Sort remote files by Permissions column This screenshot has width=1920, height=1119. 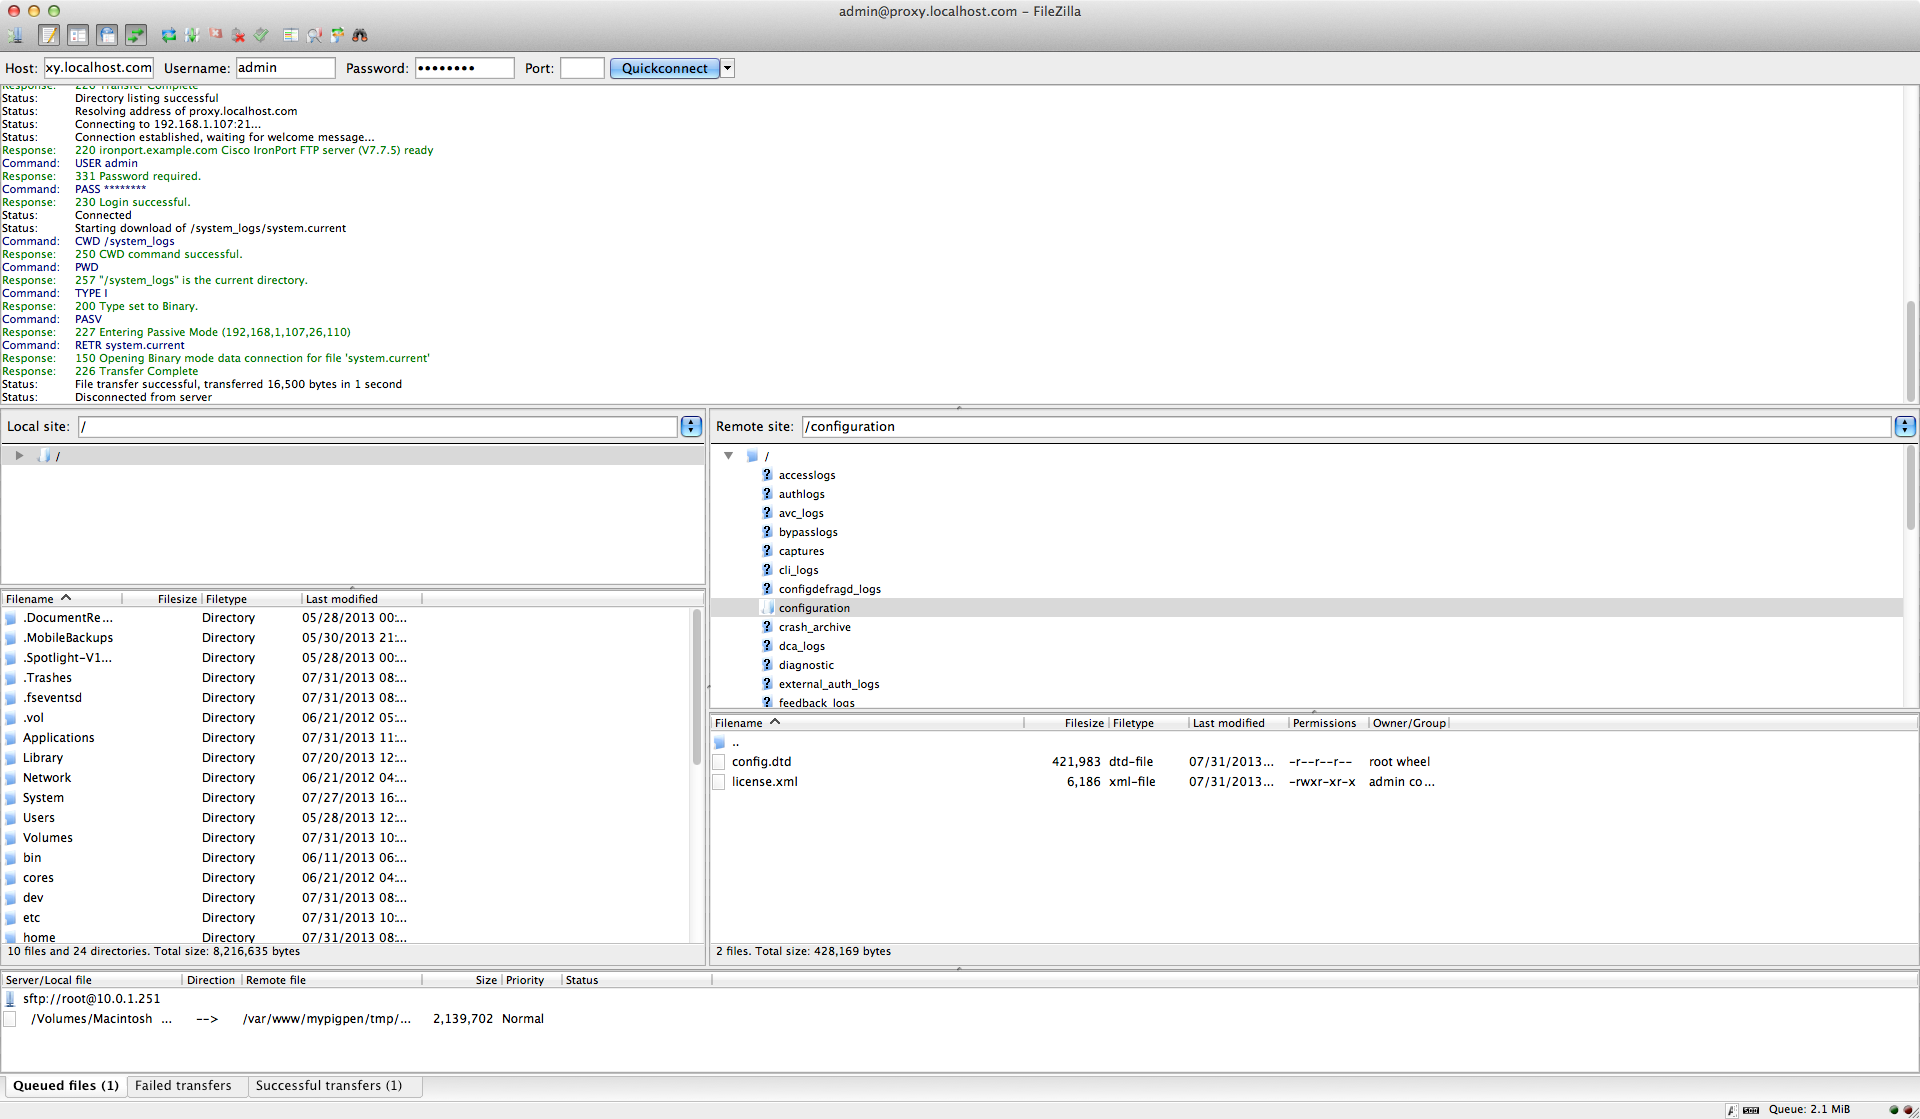pos(1327,723)
